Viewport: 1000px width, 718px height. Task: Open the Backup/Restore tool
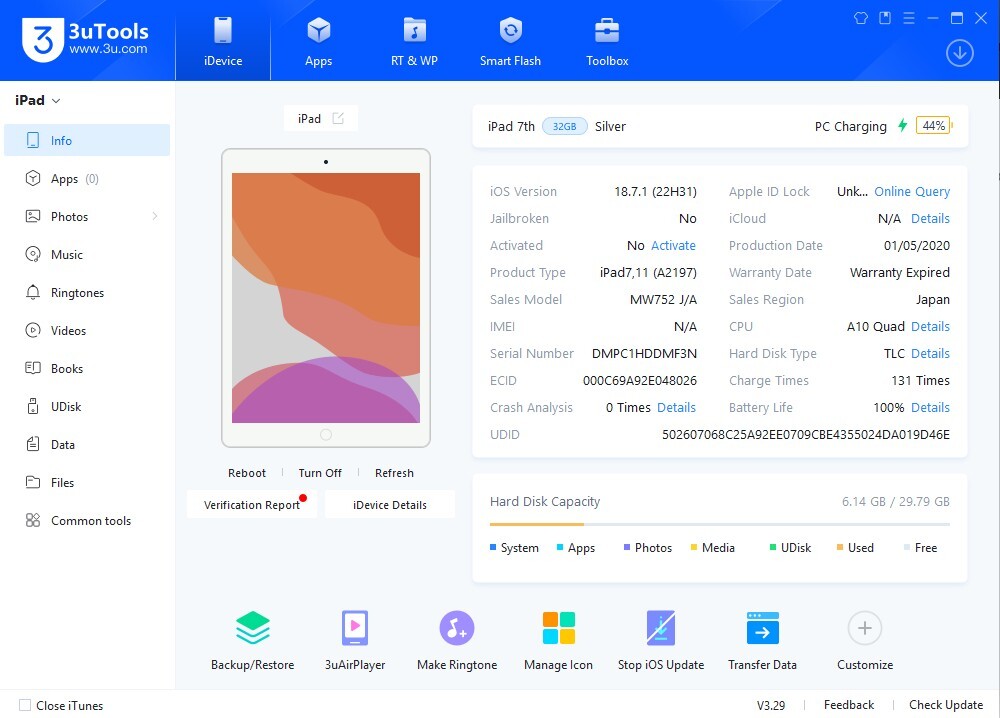pos(252,629)
